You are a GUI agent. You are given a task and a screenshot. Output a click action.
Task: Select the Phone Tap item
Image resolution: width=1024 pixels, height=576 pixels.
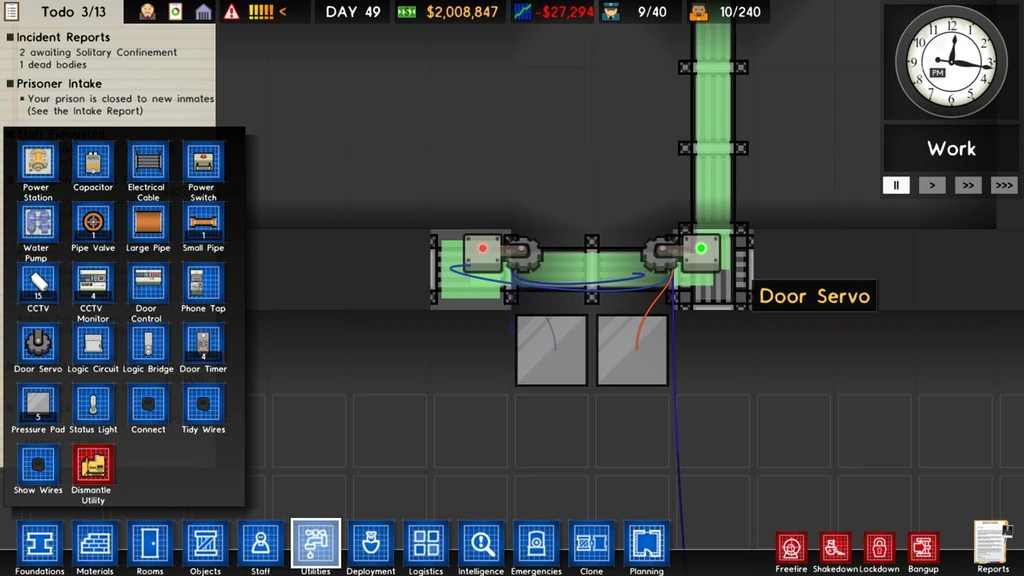[x=202, y=283]
